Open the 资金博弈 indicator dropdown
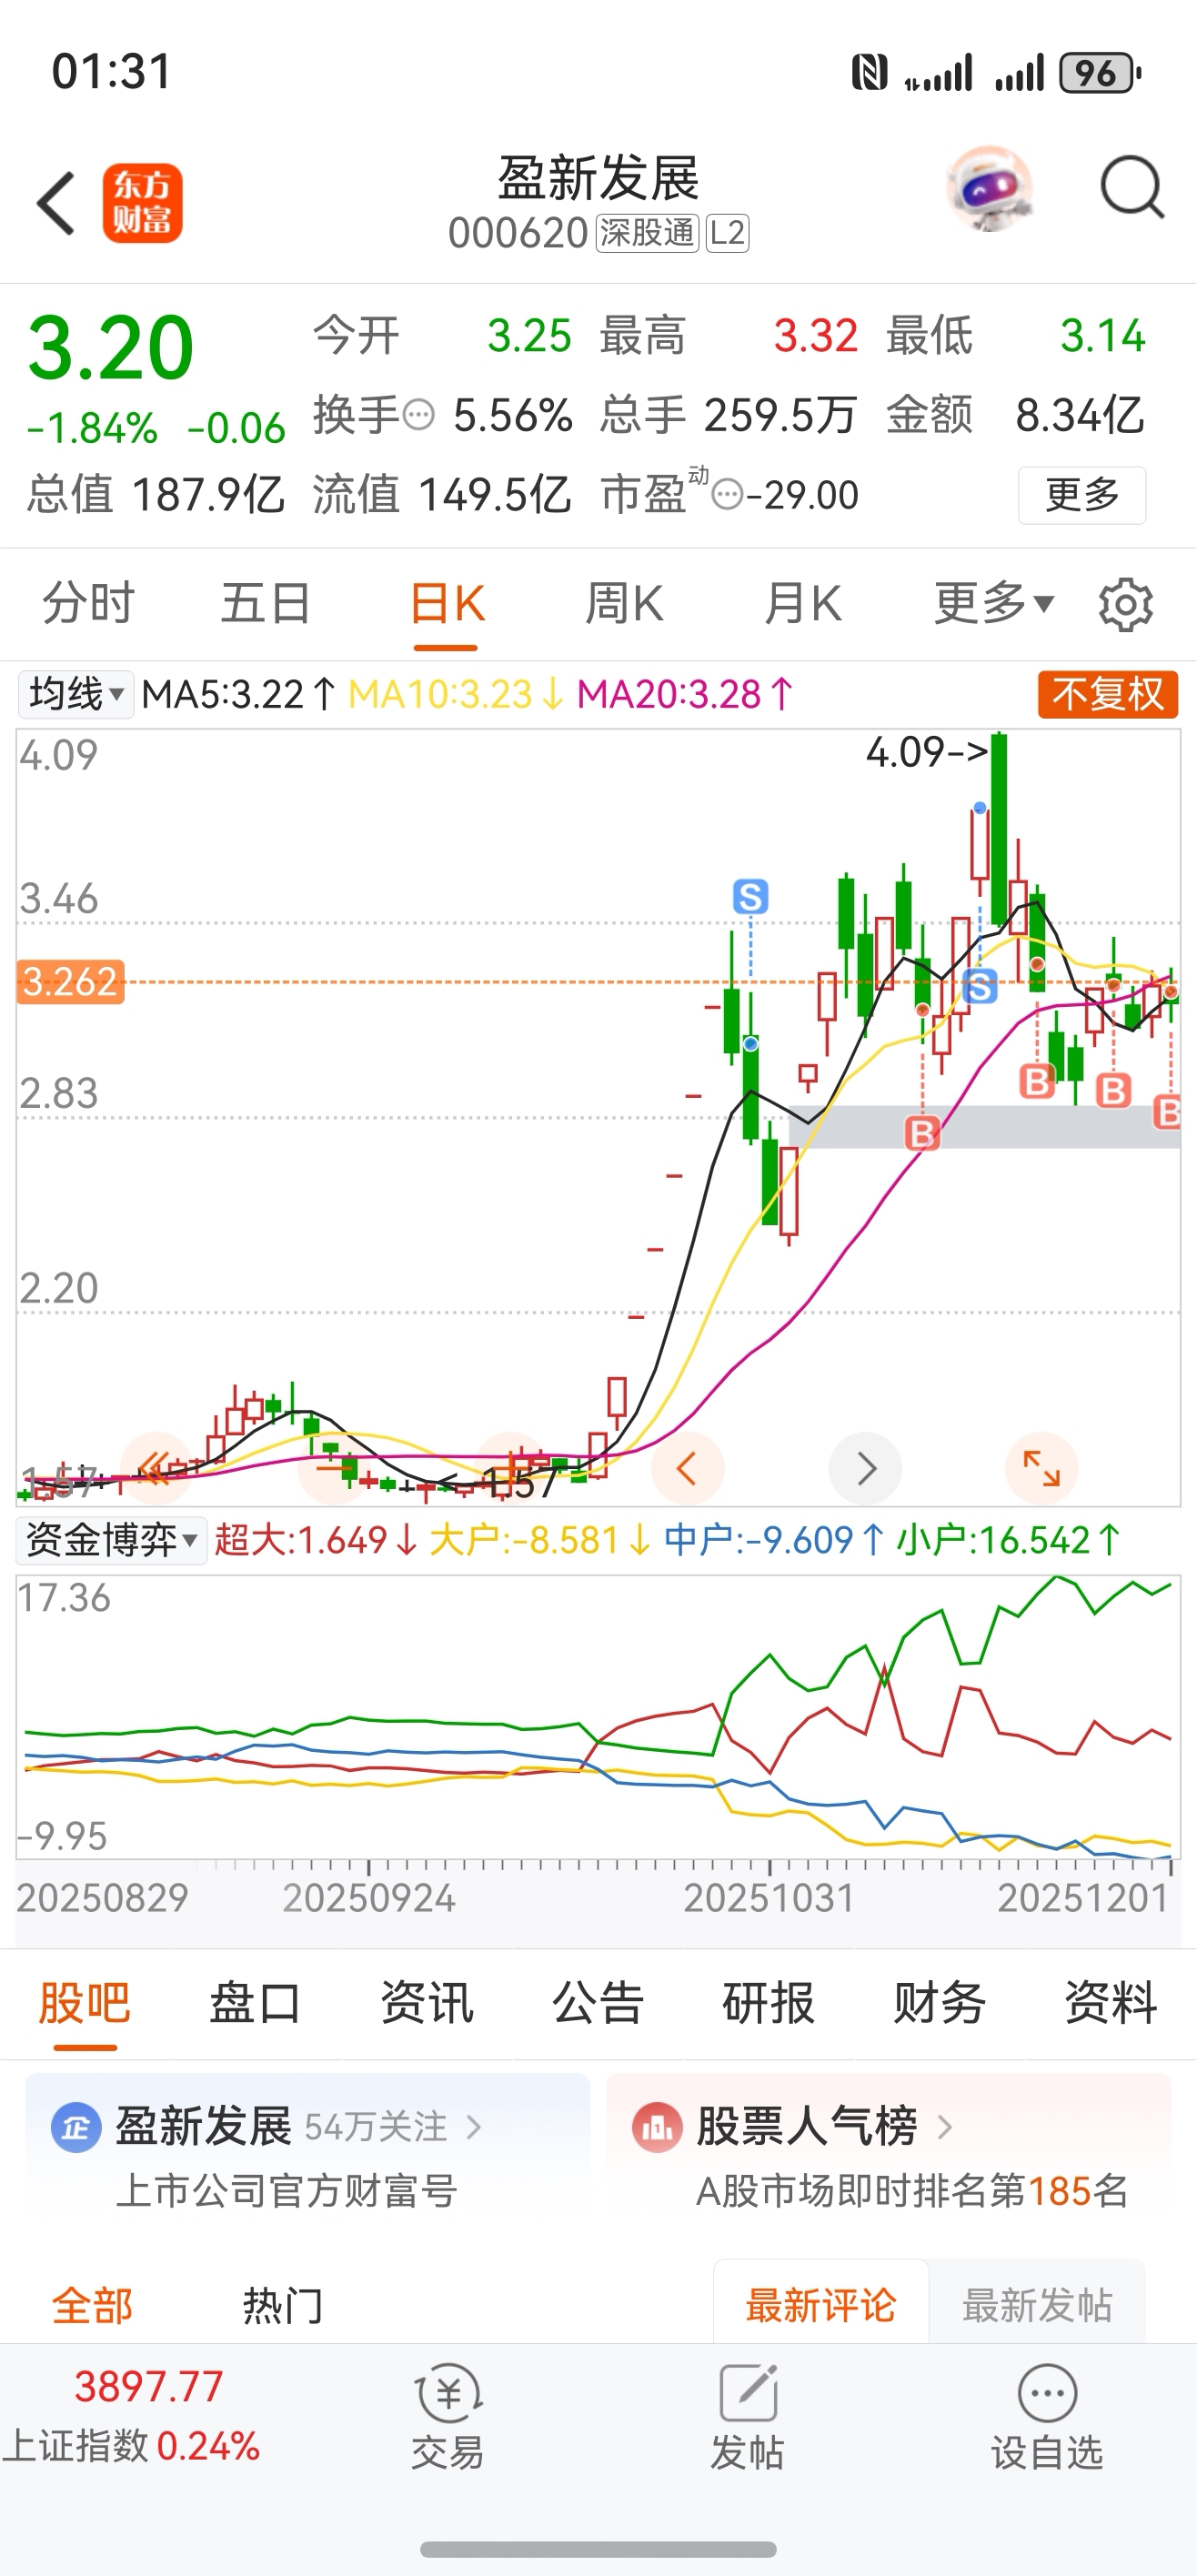The width and height of the screenshot is (1197, 2576). (112, 1540)
